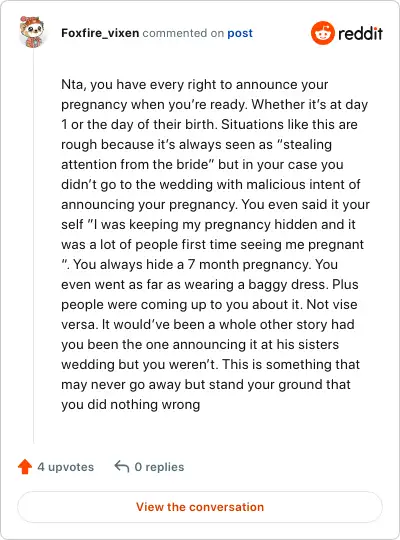The height and width of the screenshot is (540, 400).
Task: Click the Reddit Snoo logo icon
Action: click(322, 33)
